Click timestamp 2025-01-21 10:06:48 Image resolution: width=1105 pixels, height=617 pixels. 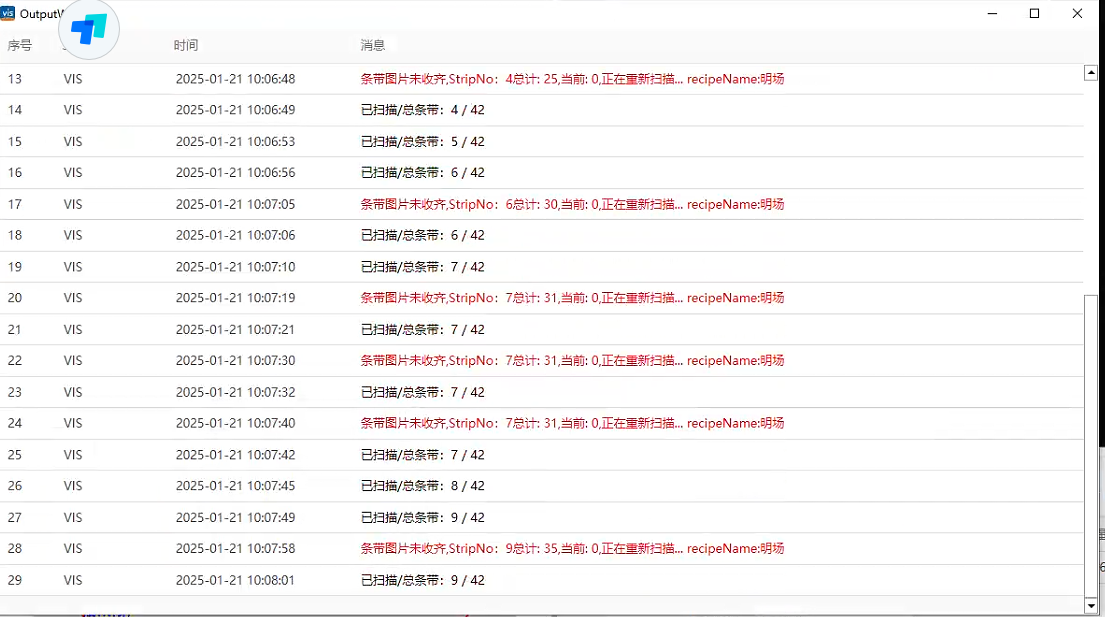point(235,79)
